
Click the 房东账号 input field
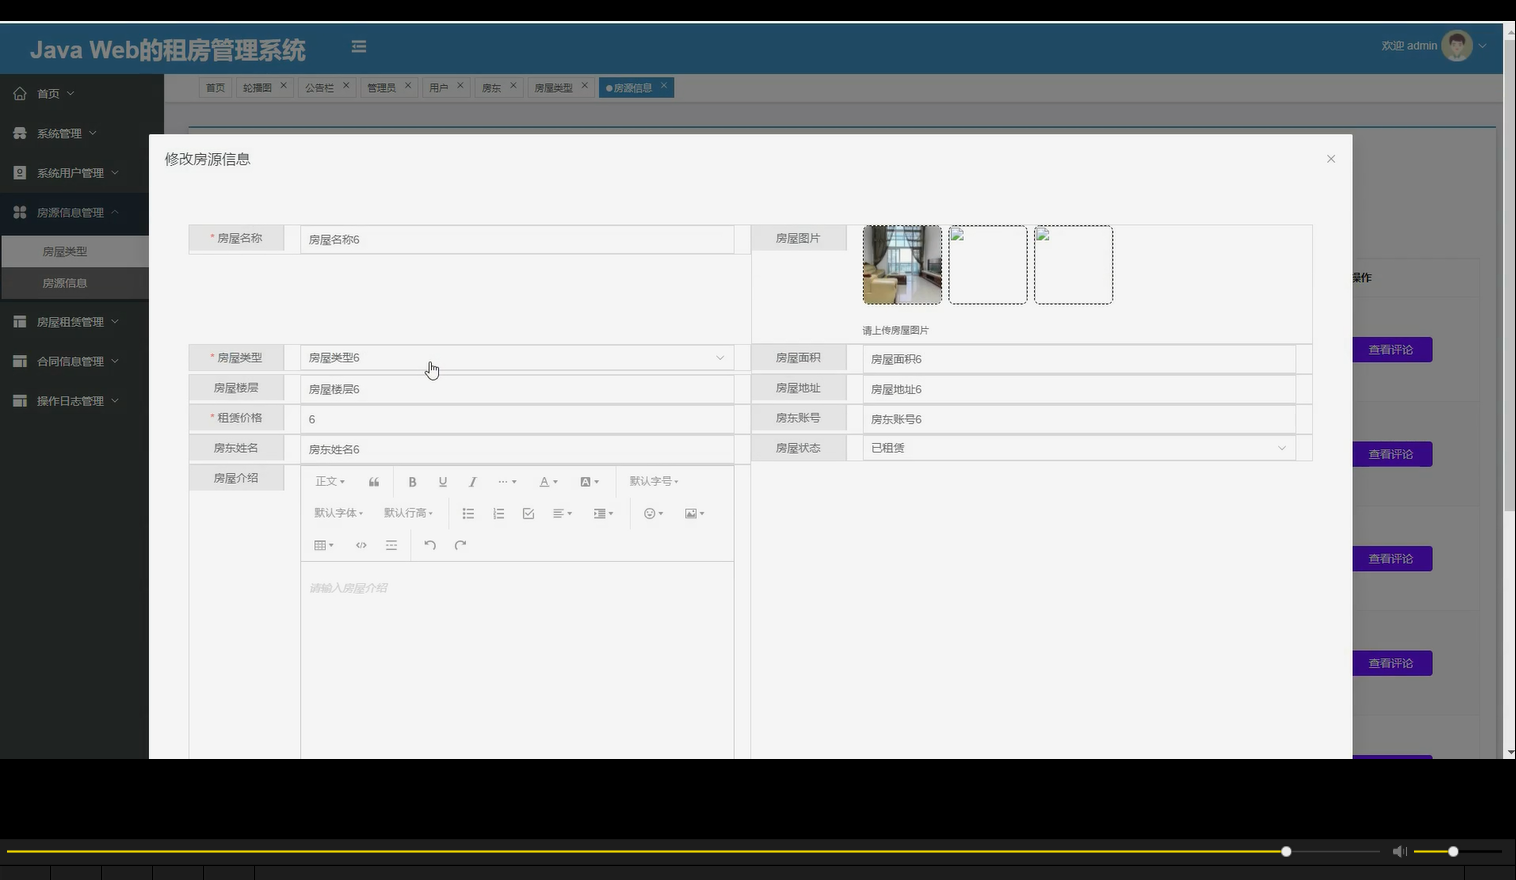[1079, 419]
